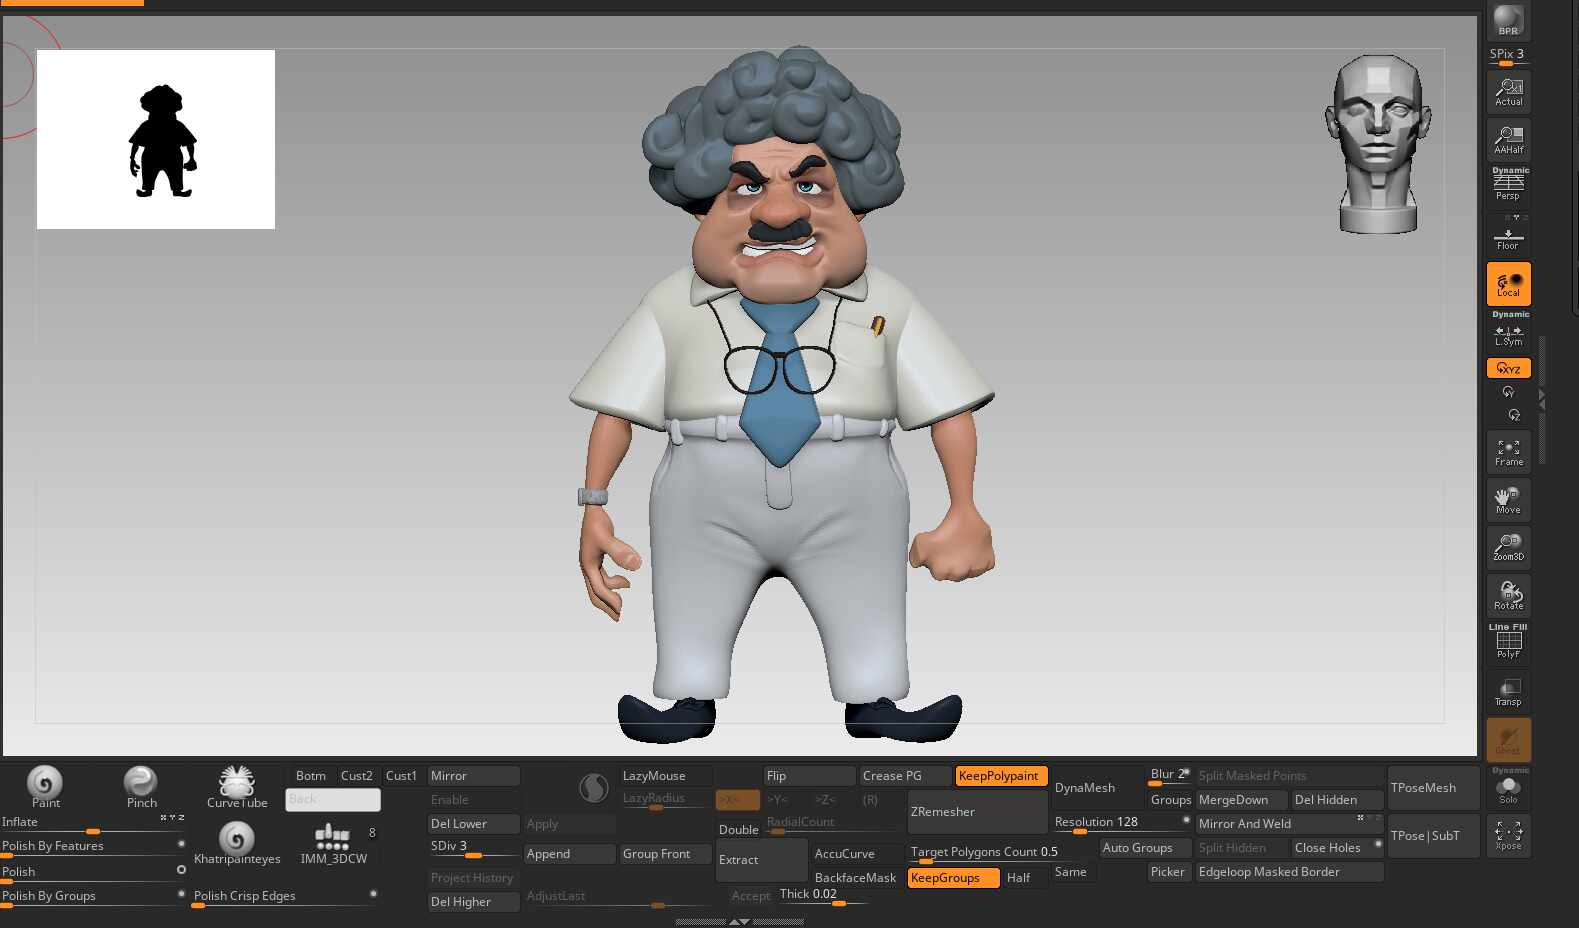1579x928 pixels.
Task: Toggle Double sided extraction
Action: tap(739, 830)
